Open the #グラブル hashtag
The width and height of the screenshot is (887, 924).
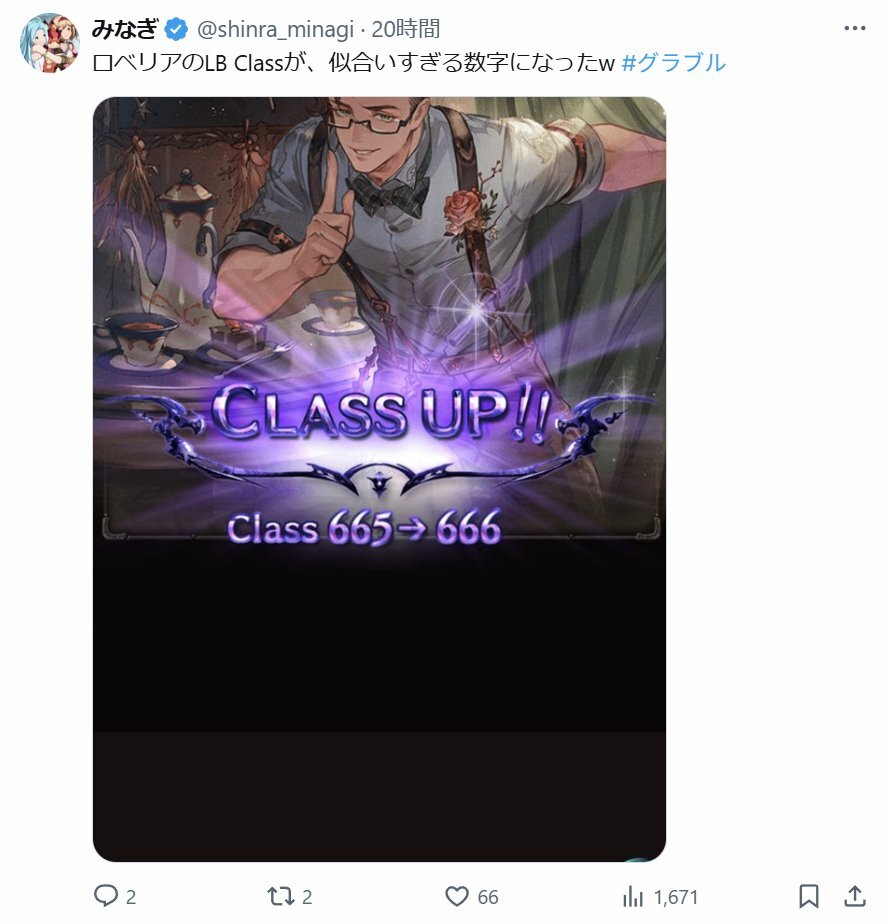[674, 62]
